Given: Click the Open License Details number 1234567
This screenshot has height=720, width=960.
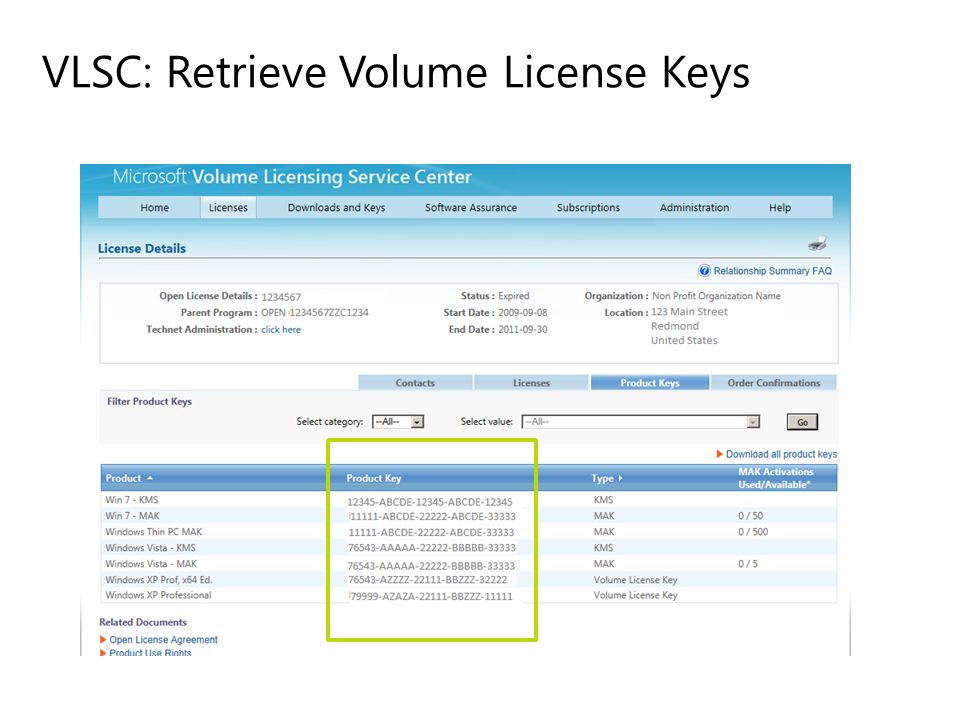Looking at the screenshot, I should pos(281,297).
